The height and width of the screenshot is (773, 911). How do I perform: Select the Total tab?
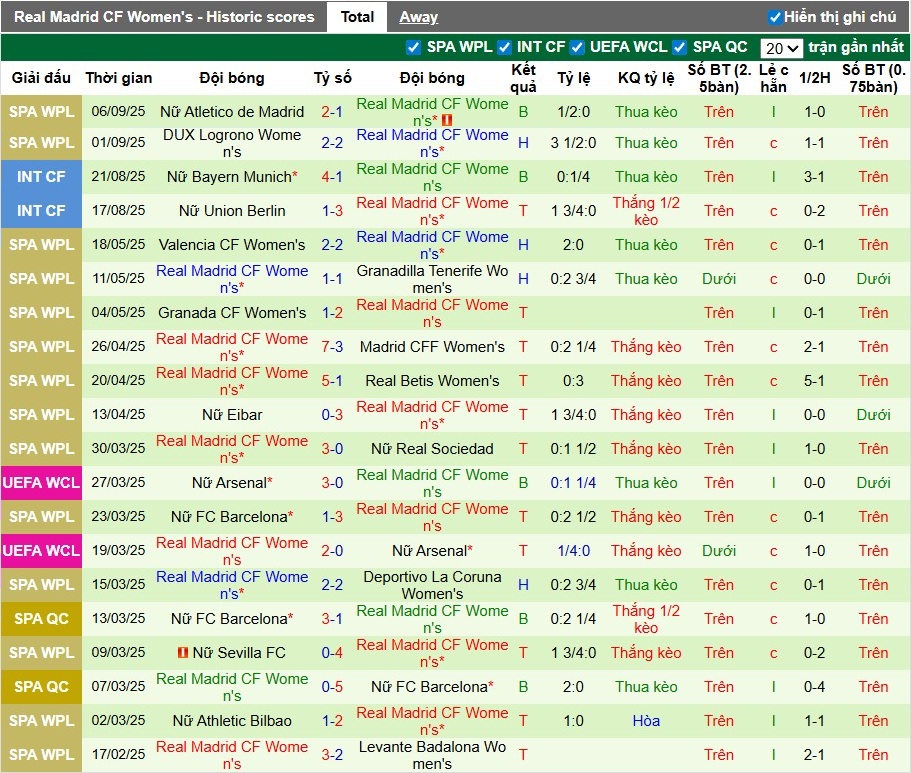tap(357, 17)
